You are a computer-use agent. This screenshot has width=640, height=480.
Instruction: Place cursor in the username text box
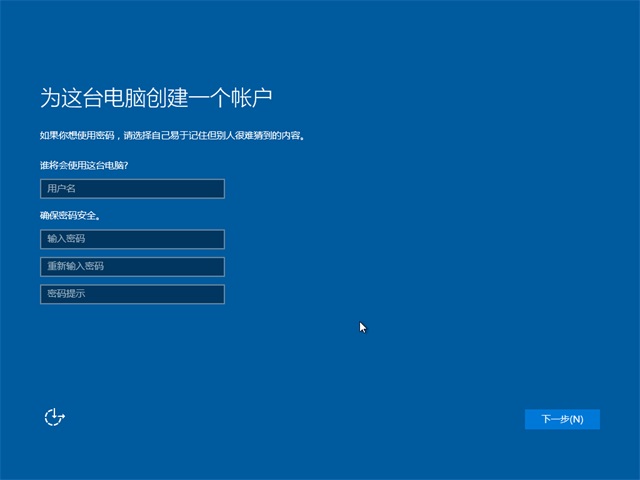[x=132, y=189]
